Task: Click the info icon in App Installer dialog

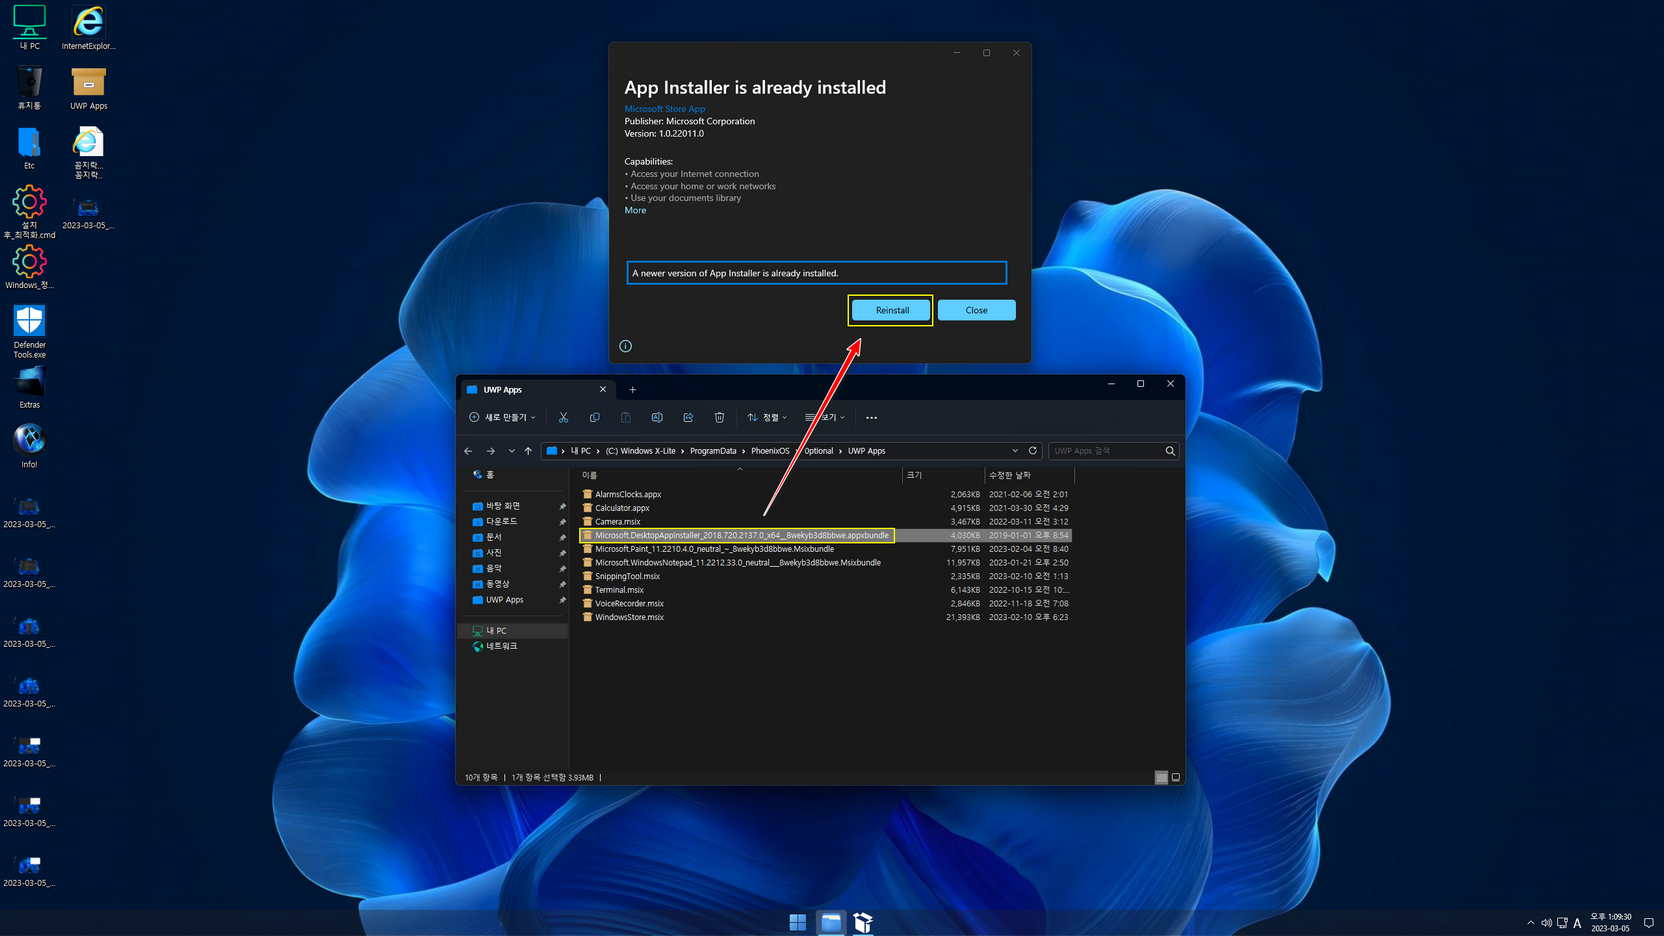Action: click(x=625, y=346)
